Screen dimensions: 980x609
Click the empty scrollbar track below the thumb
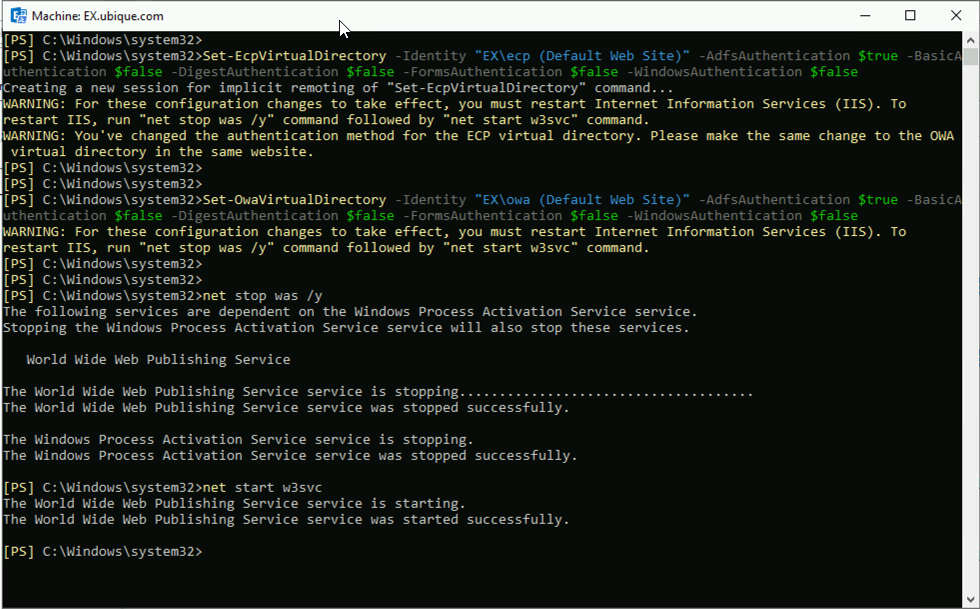tap(970, 325)
